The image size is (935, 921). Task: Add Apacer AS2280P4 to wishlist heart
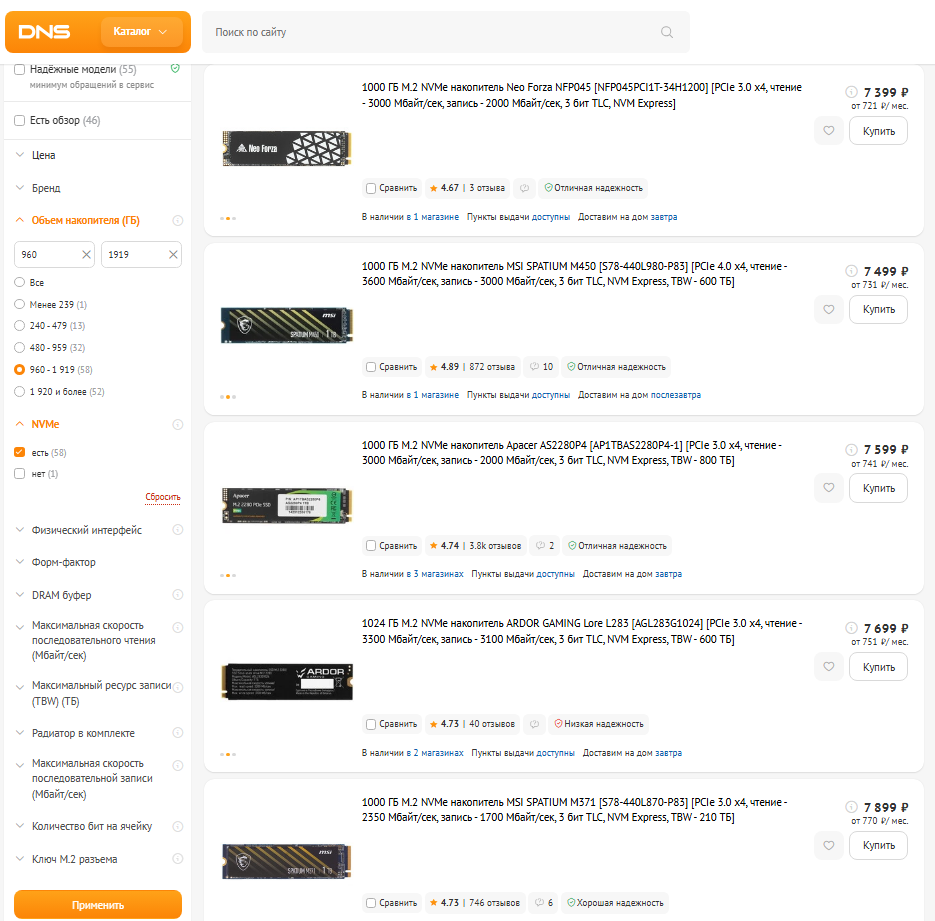point(829,488)
